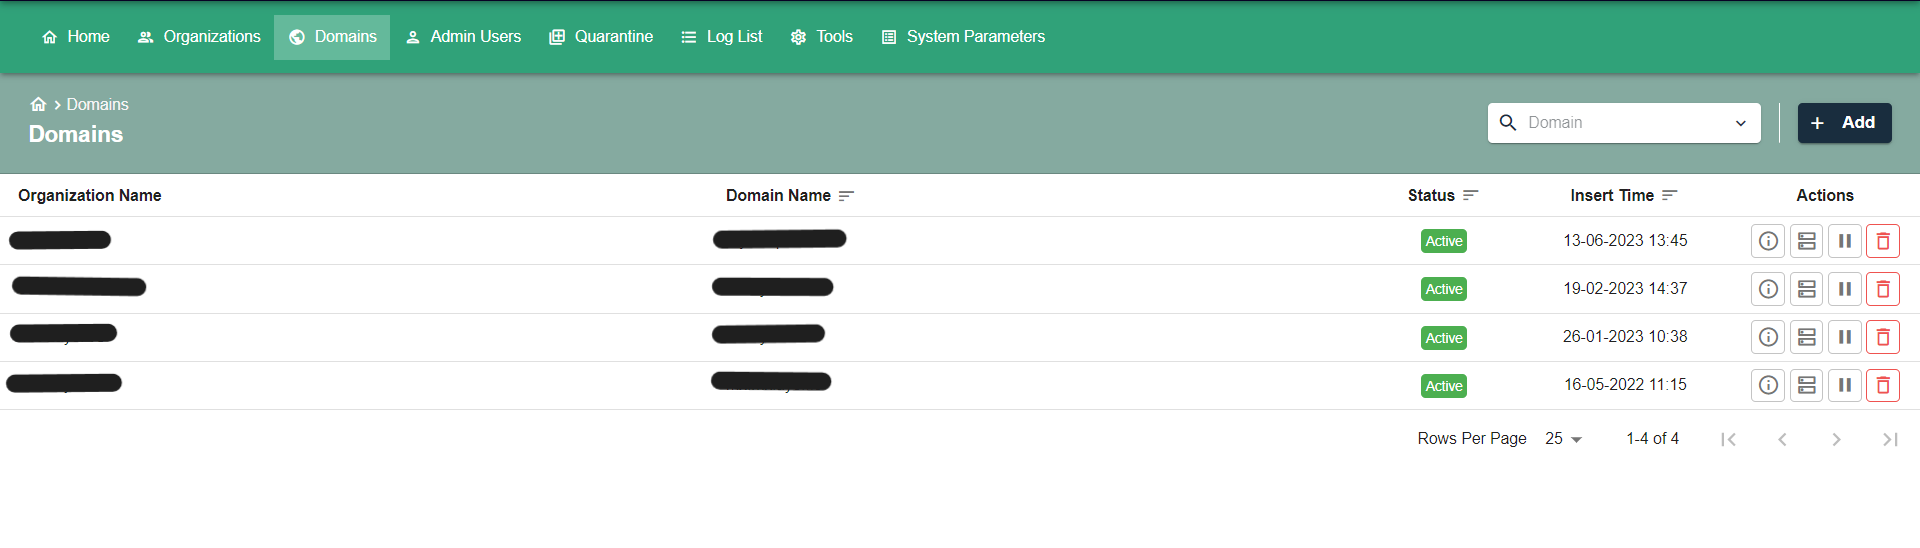Click Active badge in 26-01-2023 10:38 row
This screenshot has height=548, width=1920.
[x=1444, y=338]
